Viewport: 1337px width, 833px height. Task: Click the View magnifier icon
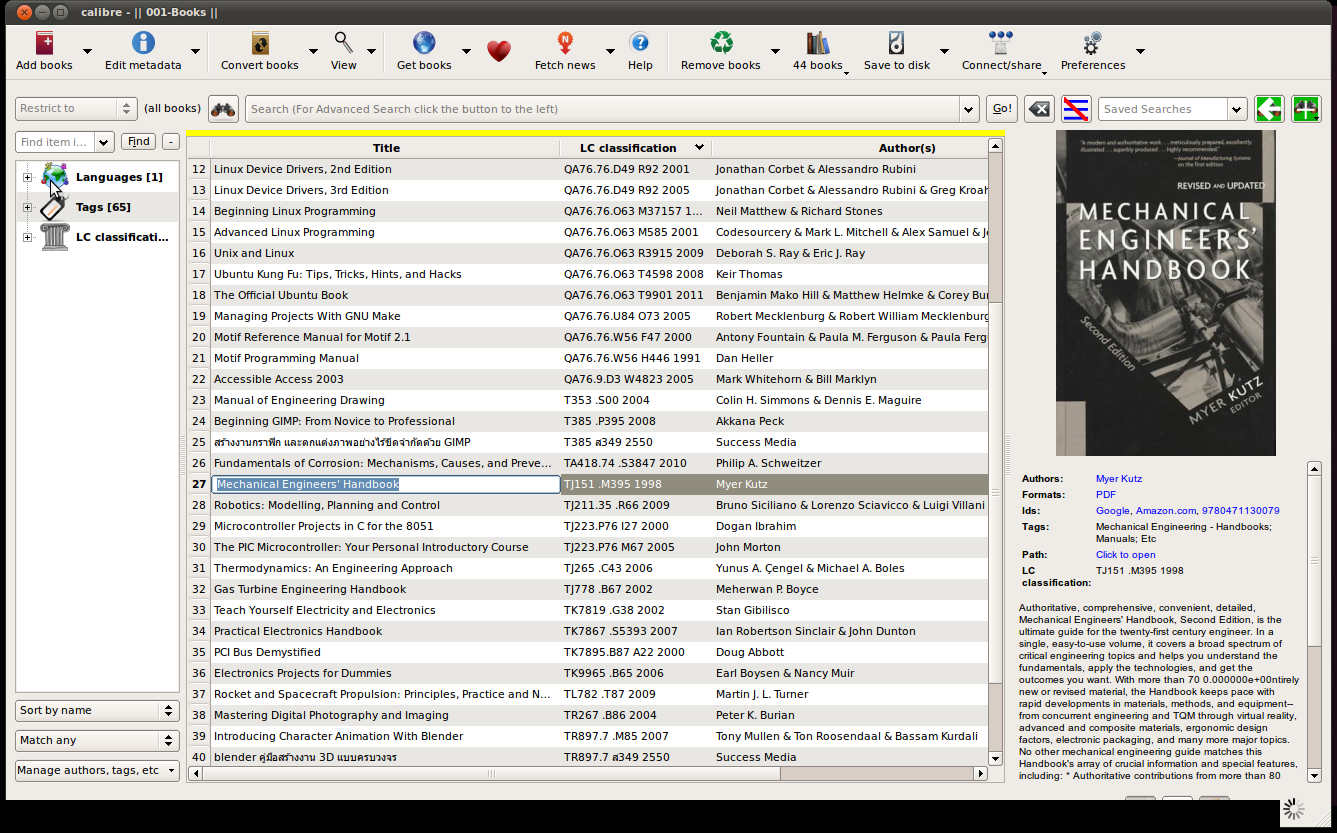344,43
